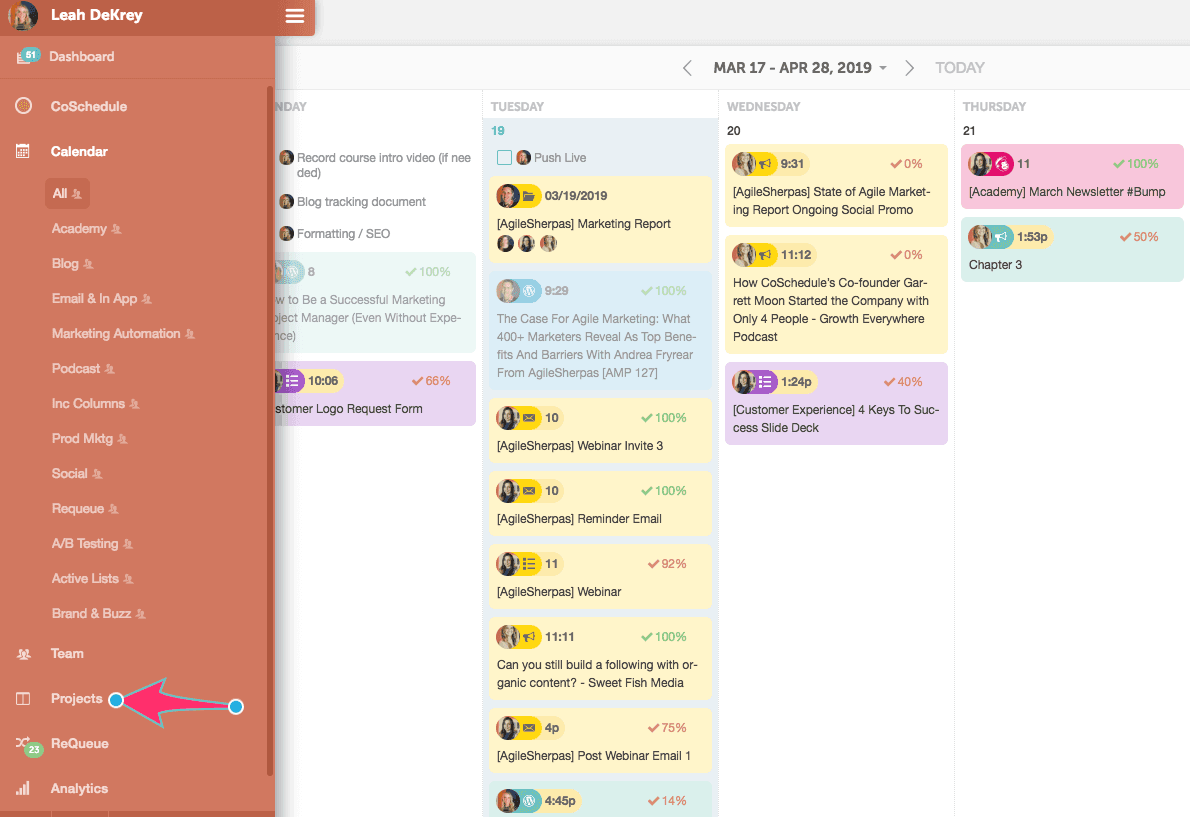Open Projects in sidebar

(77, 699)
